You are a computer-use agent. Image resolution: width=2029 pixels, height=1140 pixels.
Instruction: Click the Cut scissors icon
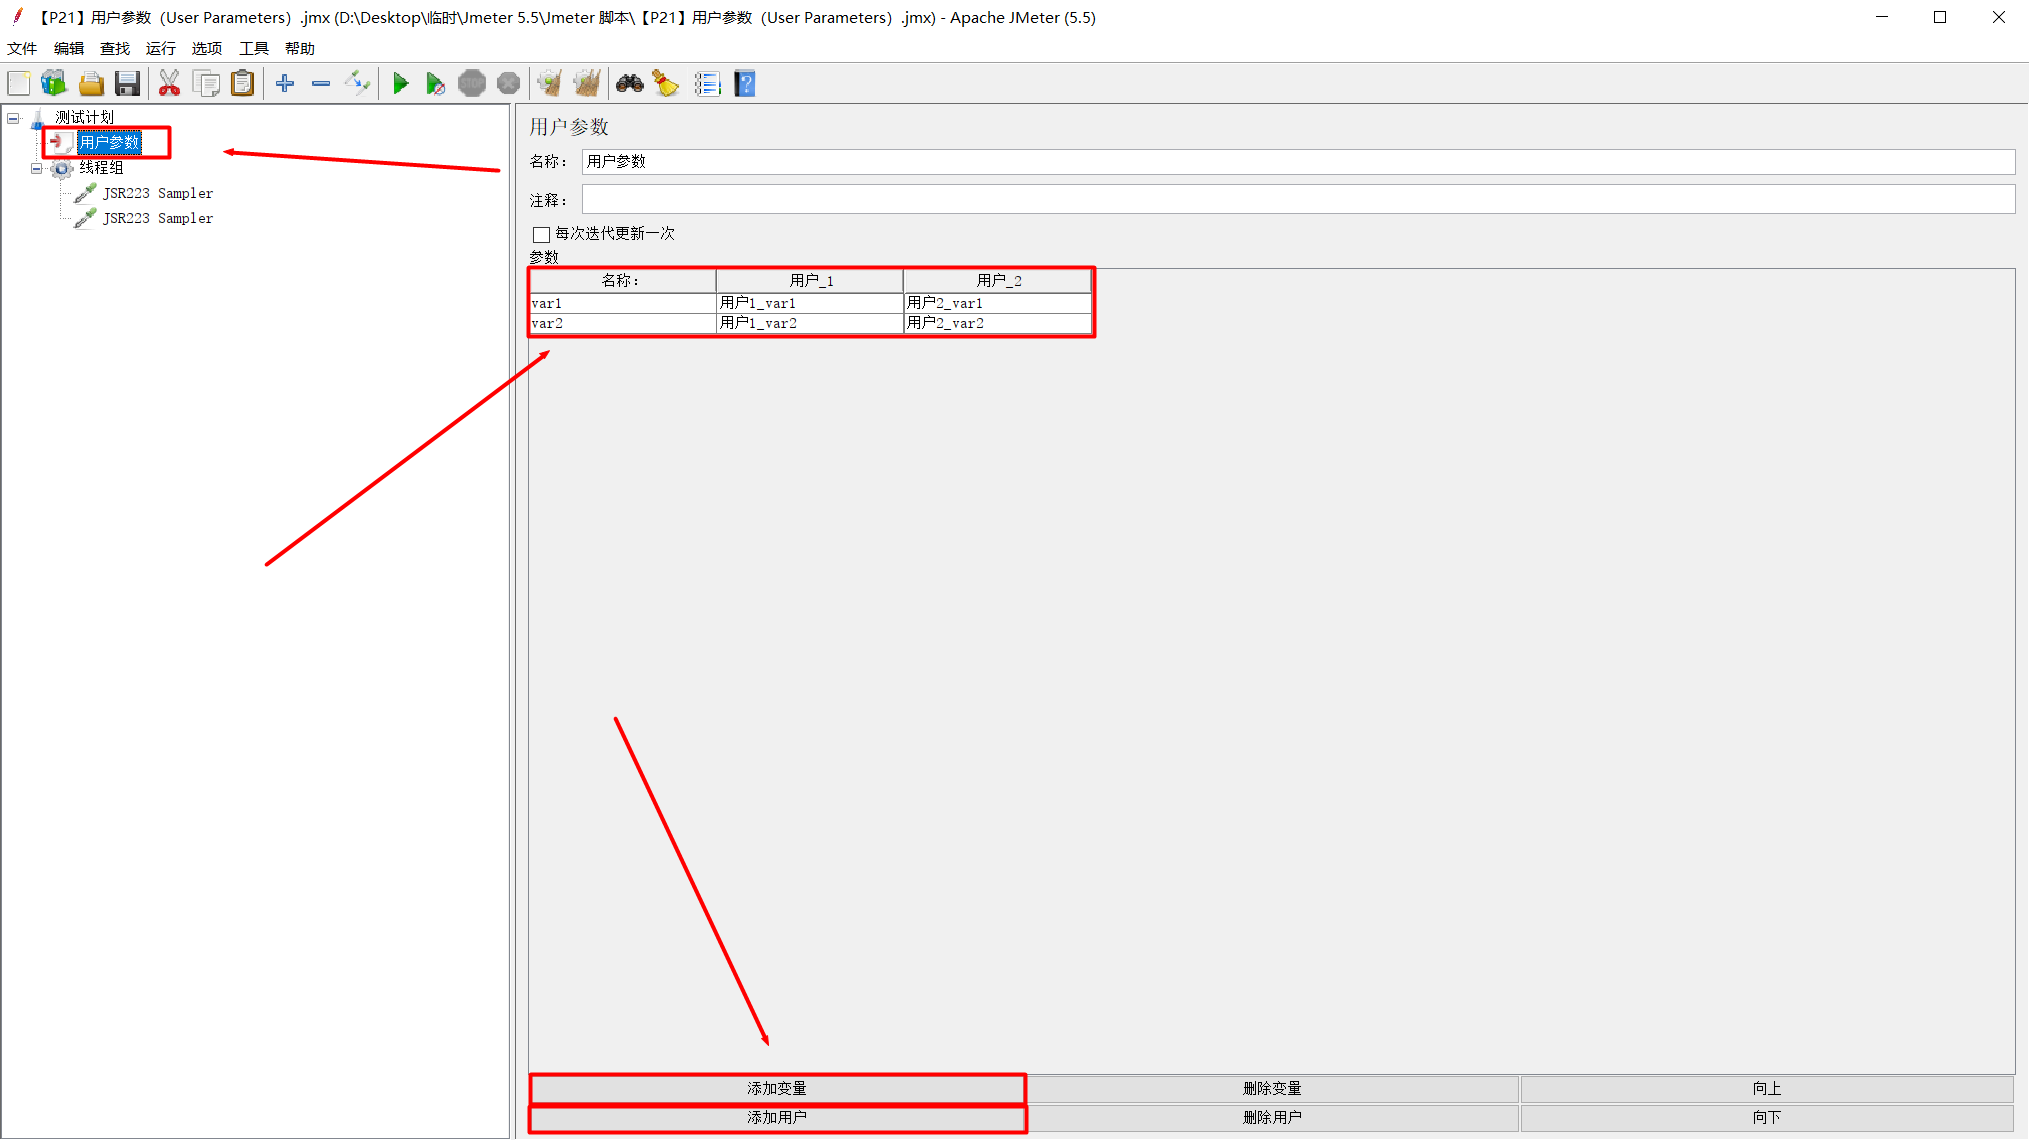click(169, 84)
